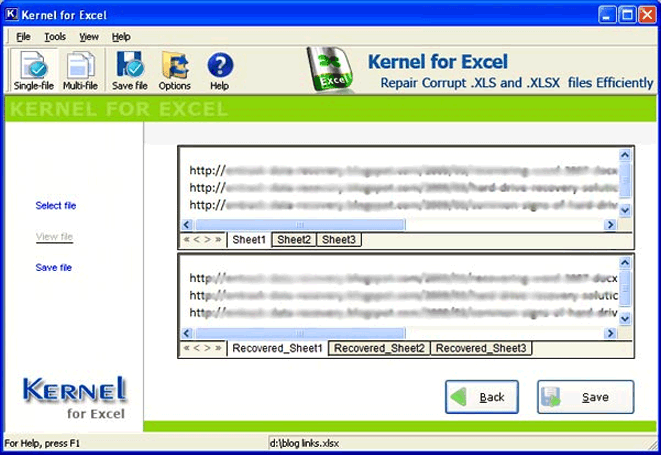661x455 pixels.
Task: Open the Select file link
Action: (x=56, y=205)
